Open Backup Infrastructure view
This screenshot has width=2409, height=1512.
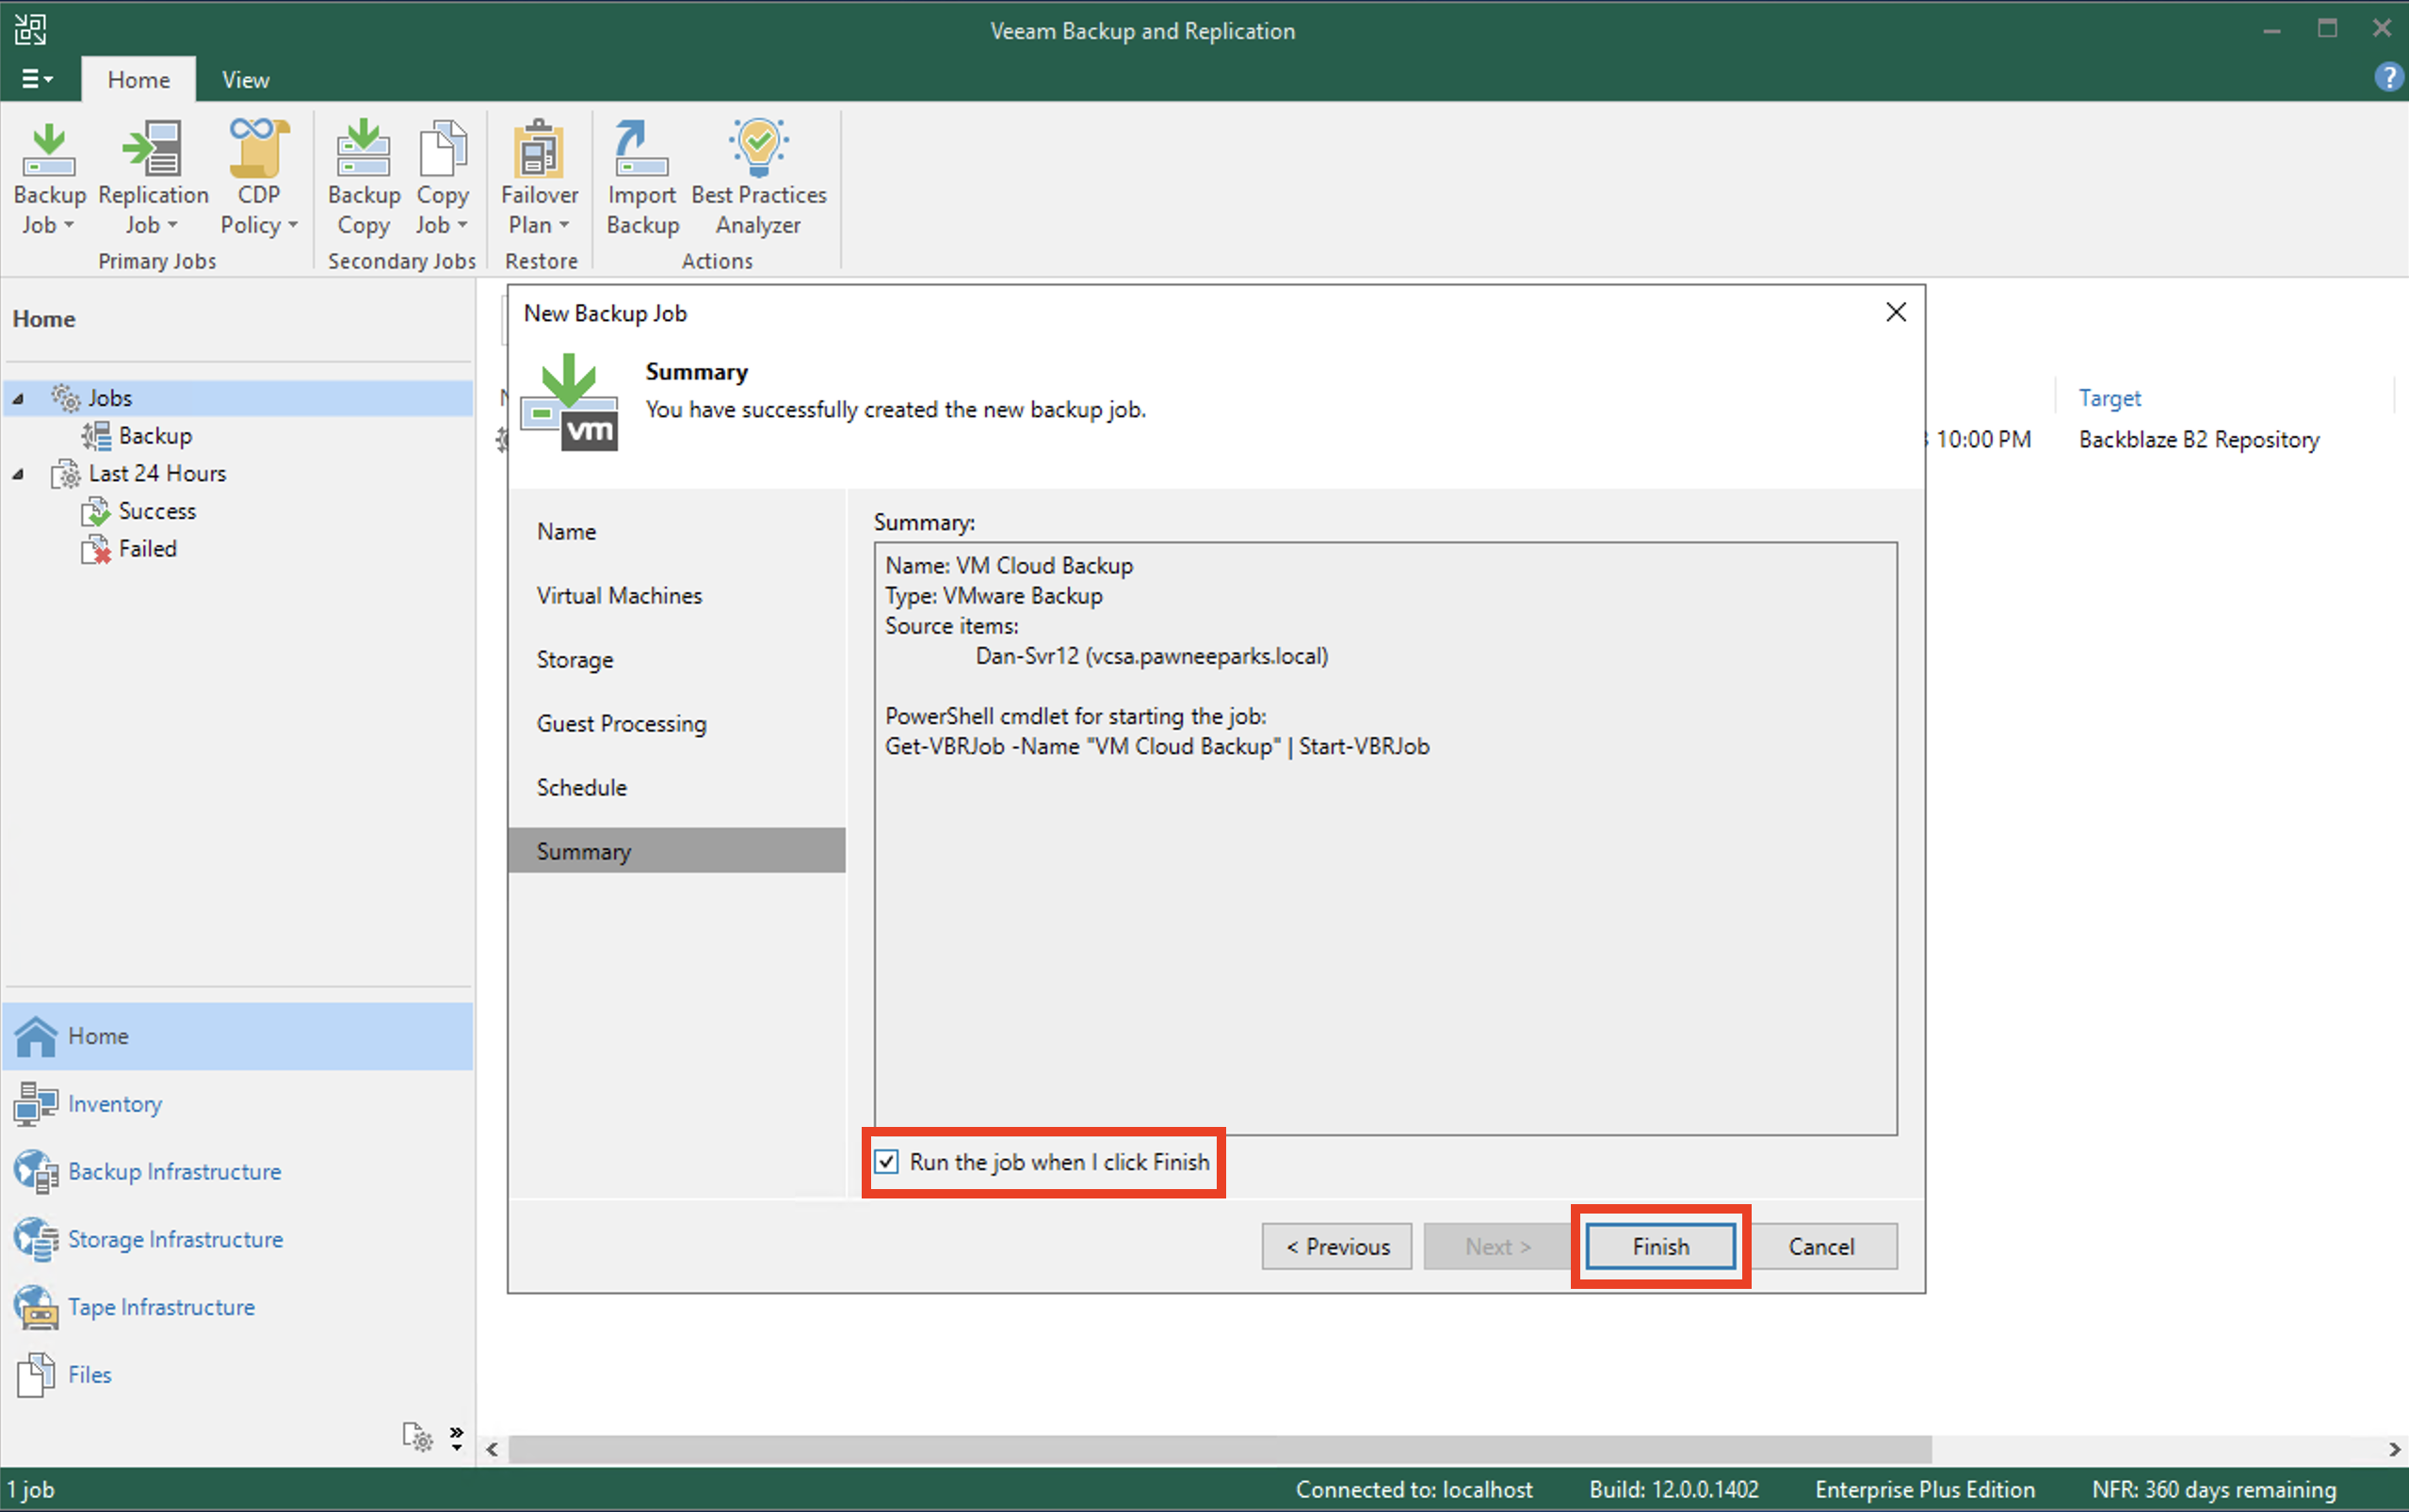238,1171
